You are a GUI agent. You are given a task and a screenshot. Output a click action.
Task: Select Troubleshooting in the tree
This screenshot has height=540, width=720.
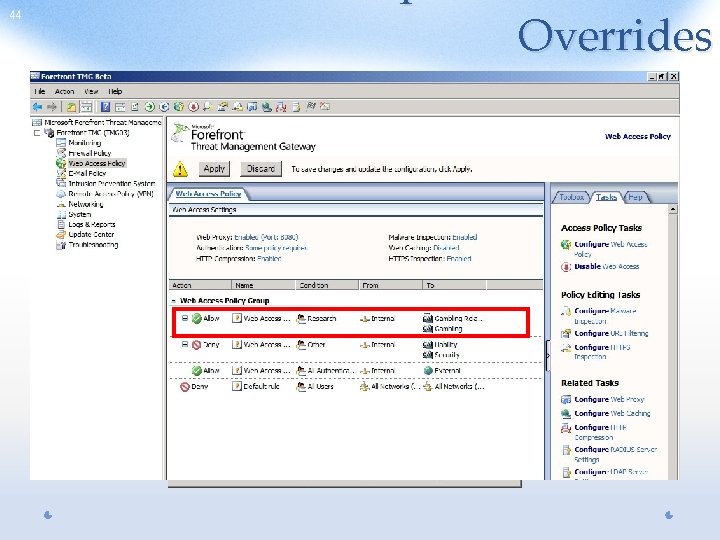pos(93,245)
